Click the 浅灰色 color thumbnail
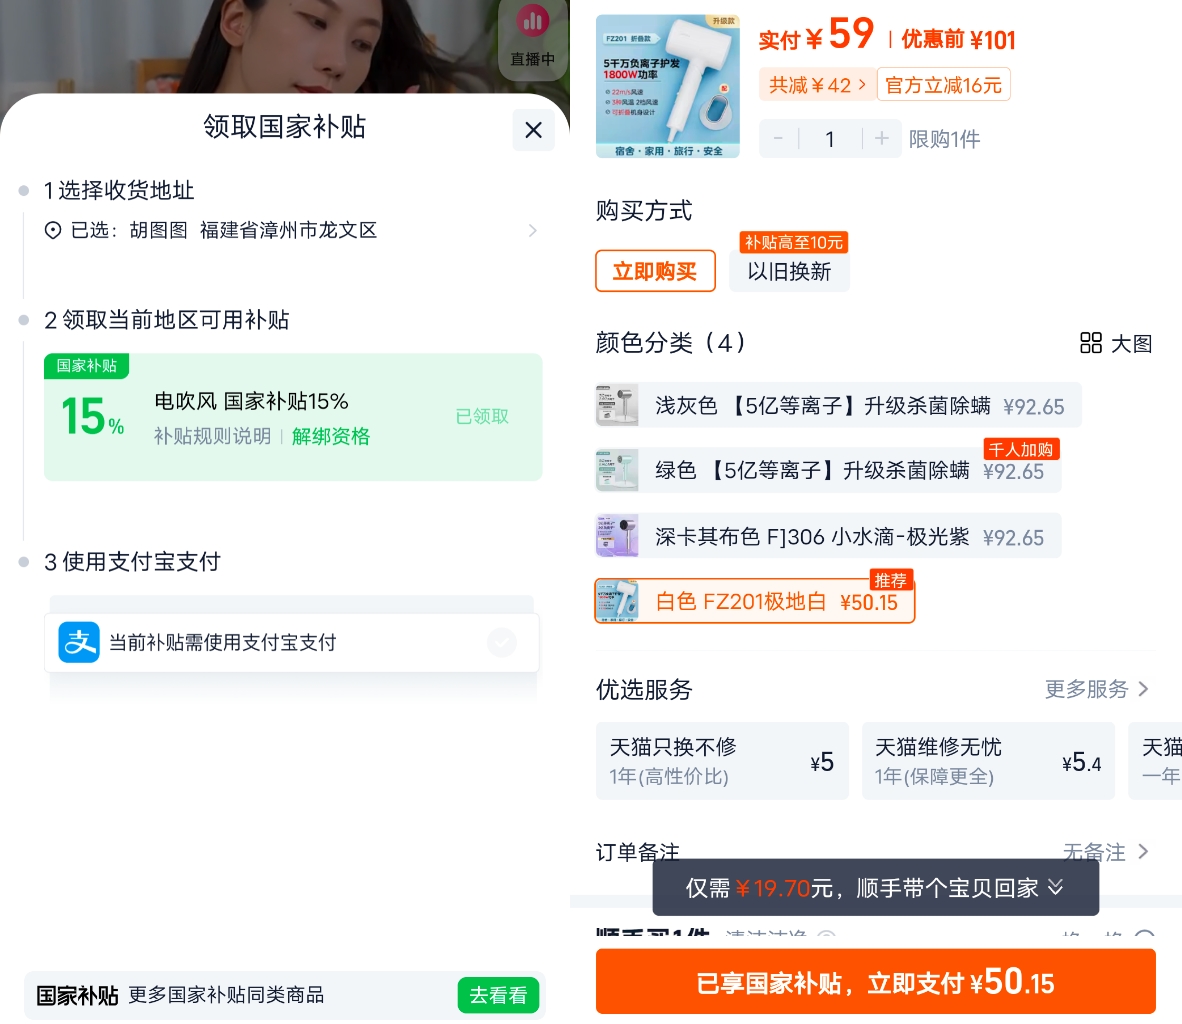This screenshot has height=1024, width=1182. [617, 406]
